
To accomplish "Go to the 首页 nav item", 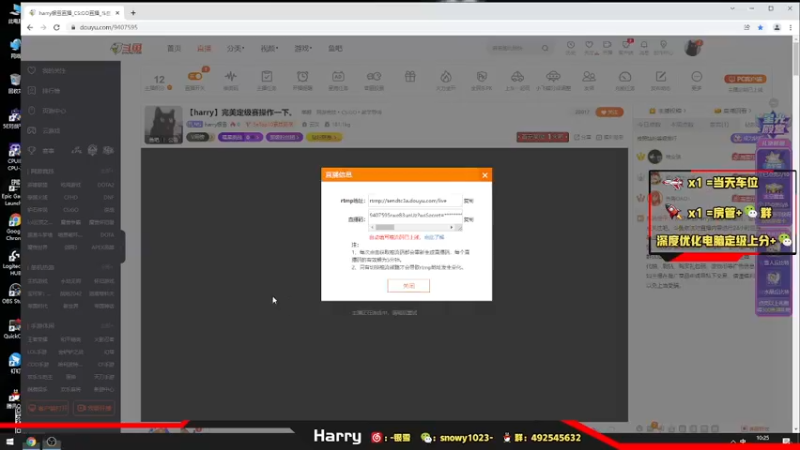I will [x=174, y=48].
